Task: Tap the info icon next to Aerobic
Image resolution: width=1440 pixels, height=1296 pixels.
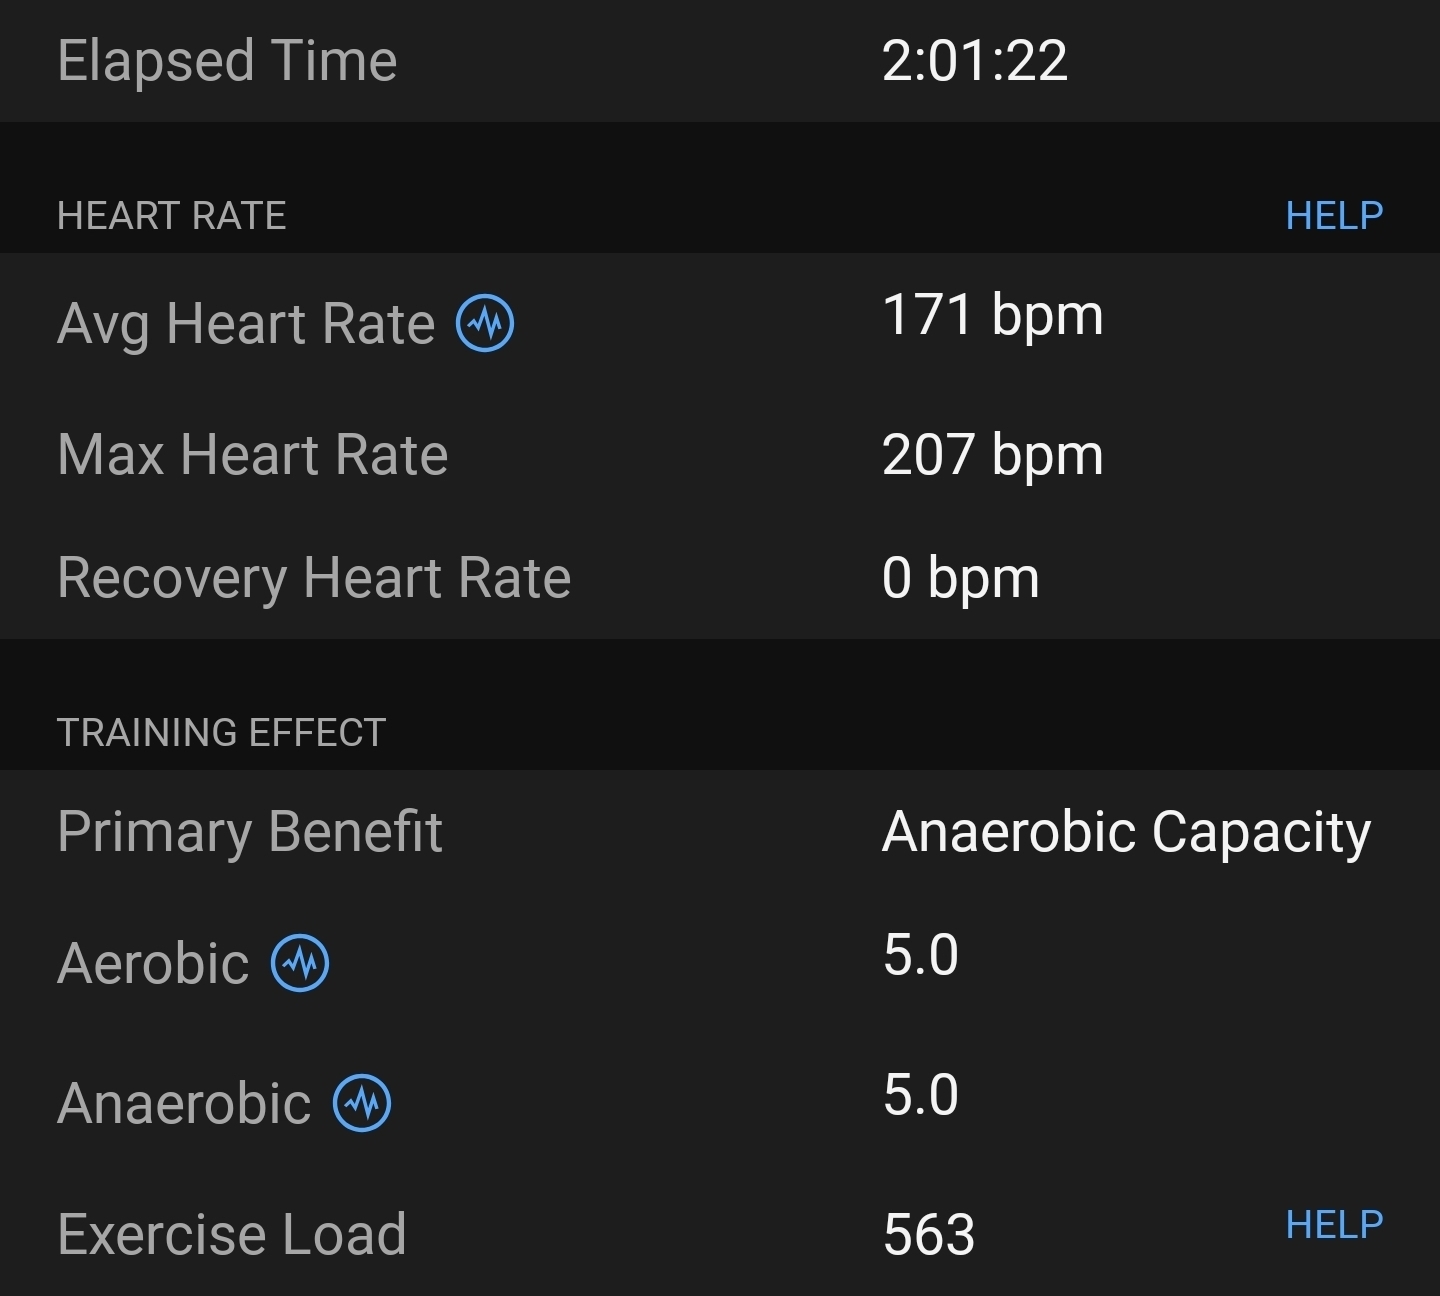Action: pos(300,963)
